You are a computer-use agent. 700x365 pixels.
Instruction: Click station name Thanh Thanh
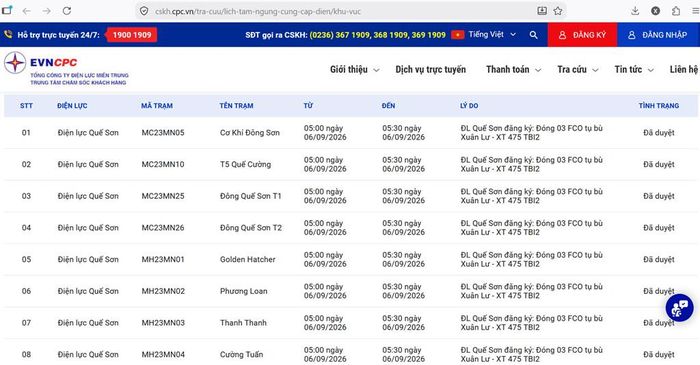[243, 323]
